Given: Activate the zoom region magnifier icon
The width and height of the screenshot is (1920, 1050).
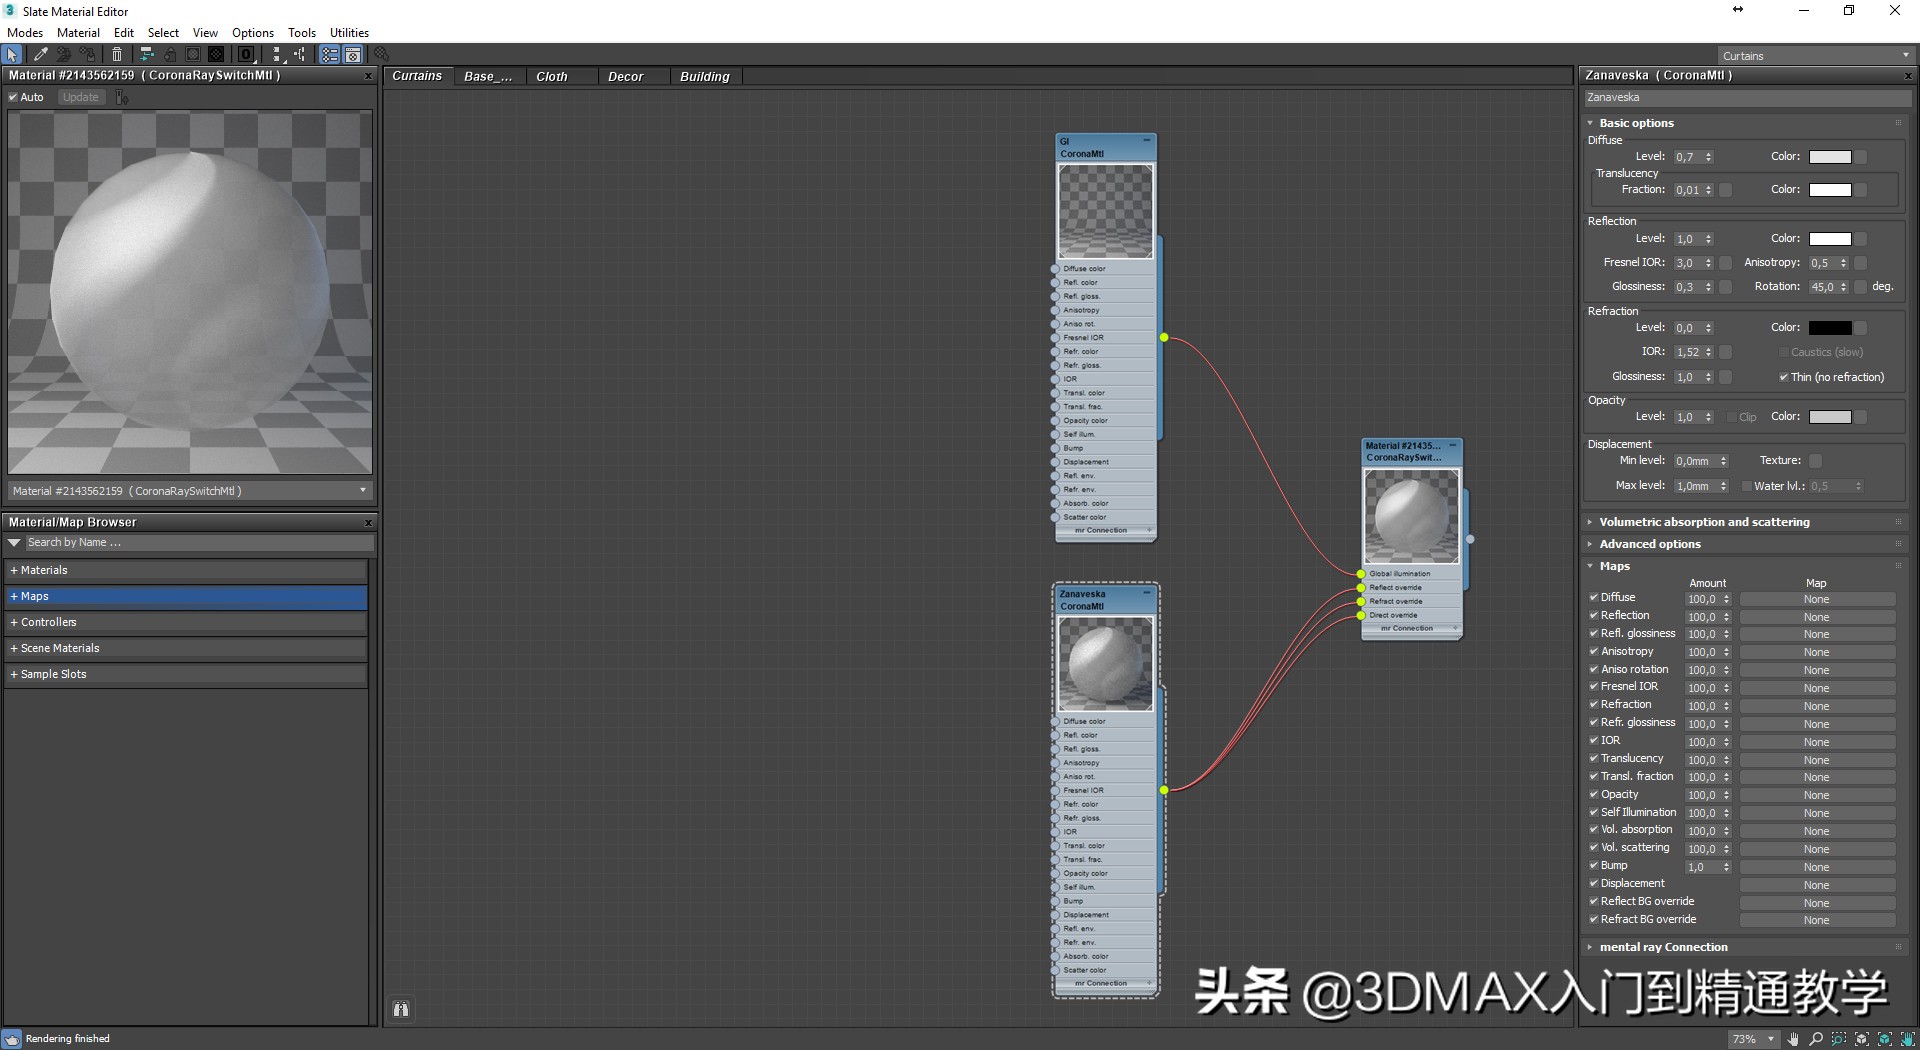Looking at the screenshot, I should (1839, 1039).
